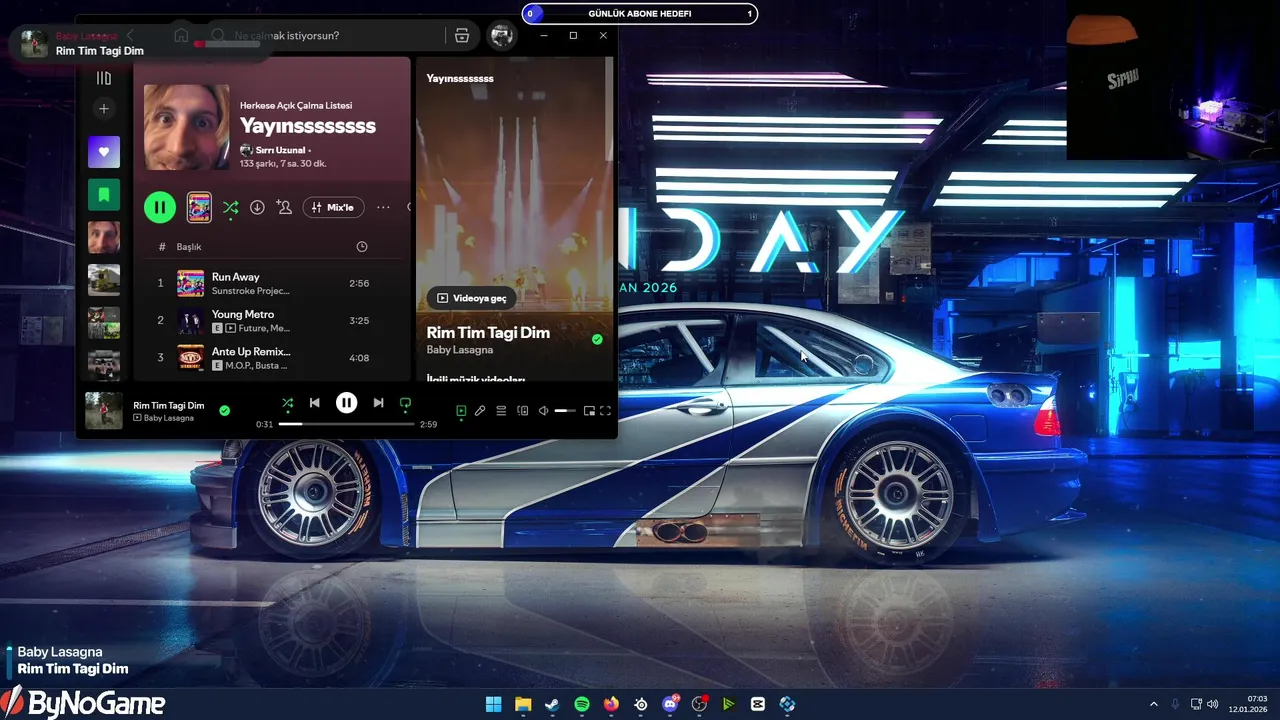Screen dimensions: 1280x720
Task: Download the Yayınsssssss playlist
Action: tap(257, 207)
